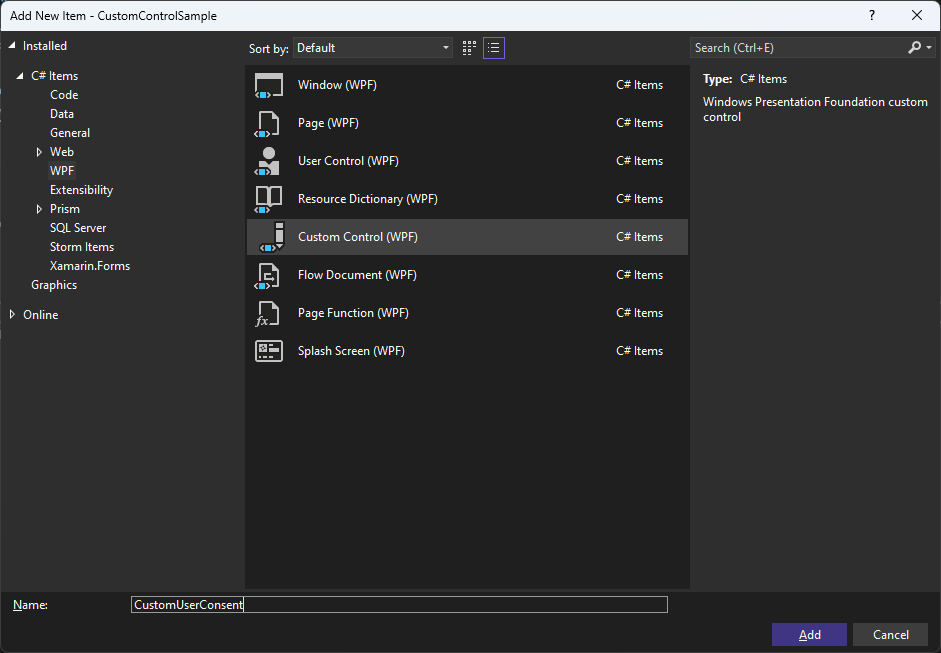The image size is (941, 653).
Task: Select the WPF category
Action: [62, 171]
